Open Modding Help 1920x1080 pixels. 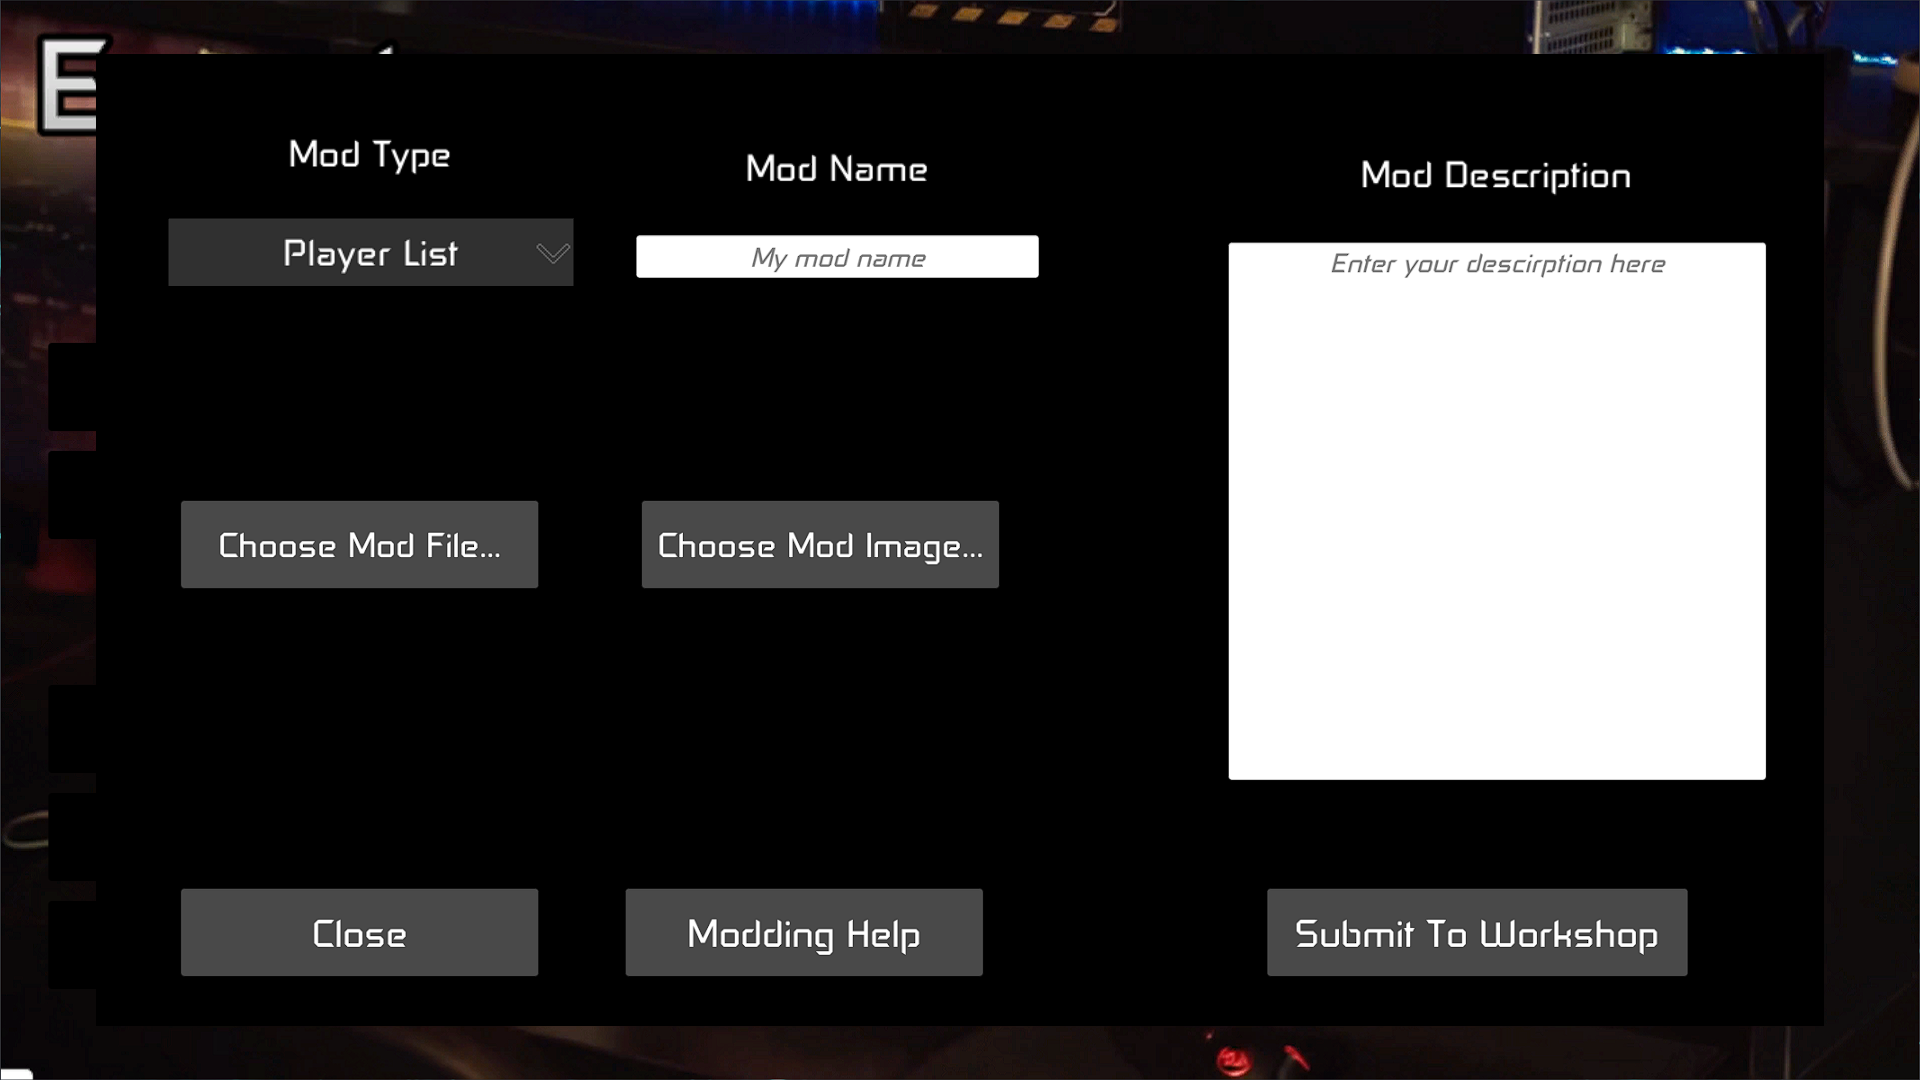point(803,933)
